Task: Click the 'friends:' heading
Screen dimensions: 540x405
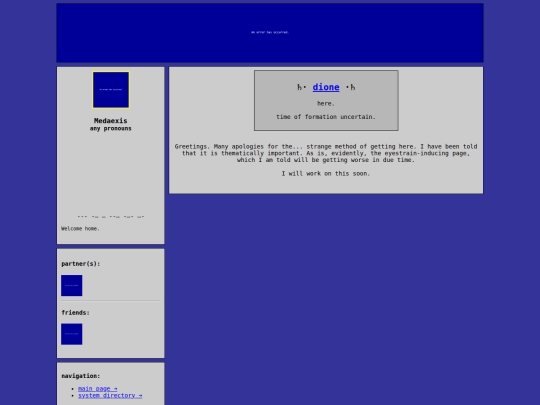Action: pyautogui.click(x=75, y=313)
